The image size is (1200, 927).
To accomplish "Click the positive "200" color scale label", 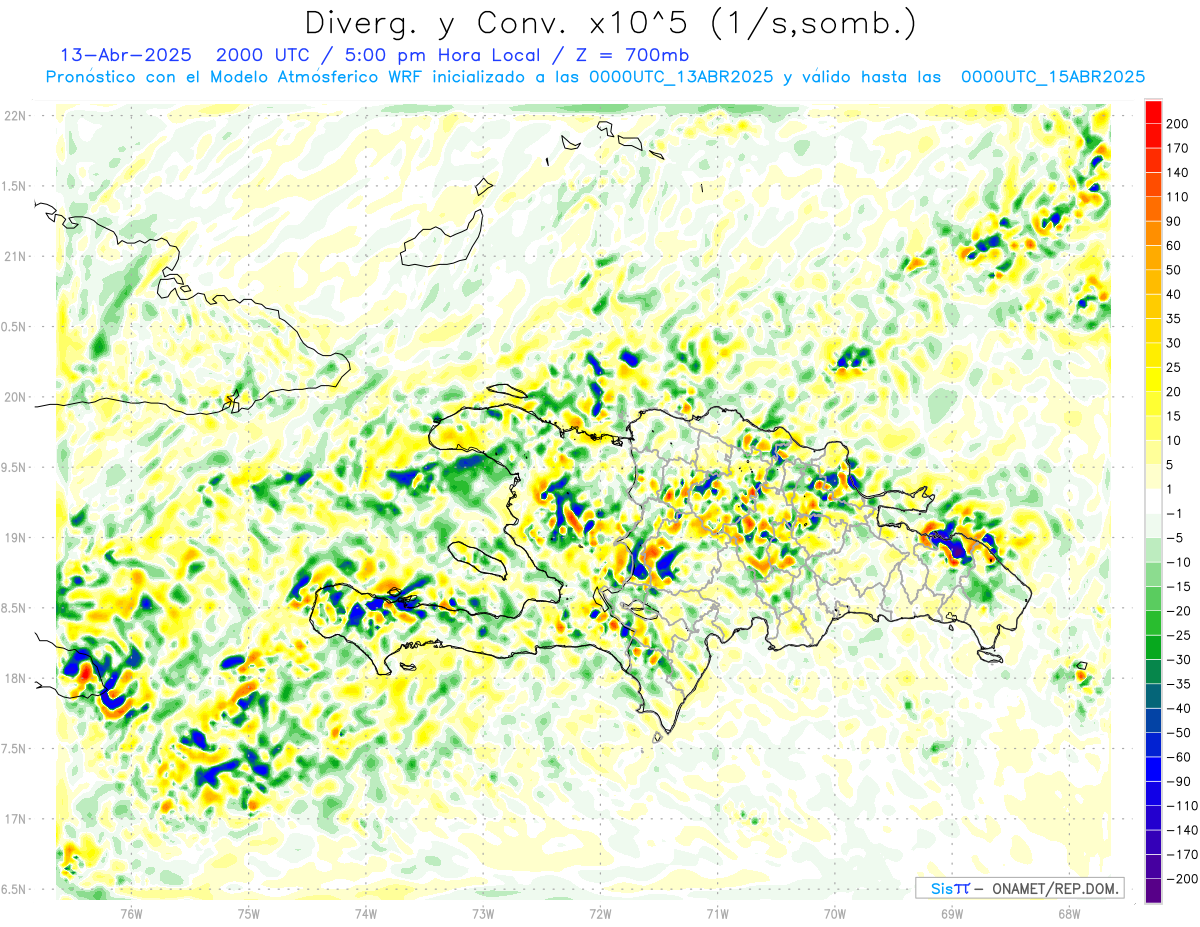I will [1179, 124].
